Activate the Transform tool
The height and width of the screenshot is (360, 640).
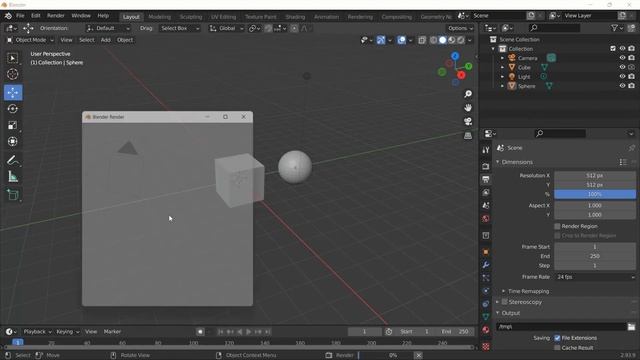click(x=13, y=142)
